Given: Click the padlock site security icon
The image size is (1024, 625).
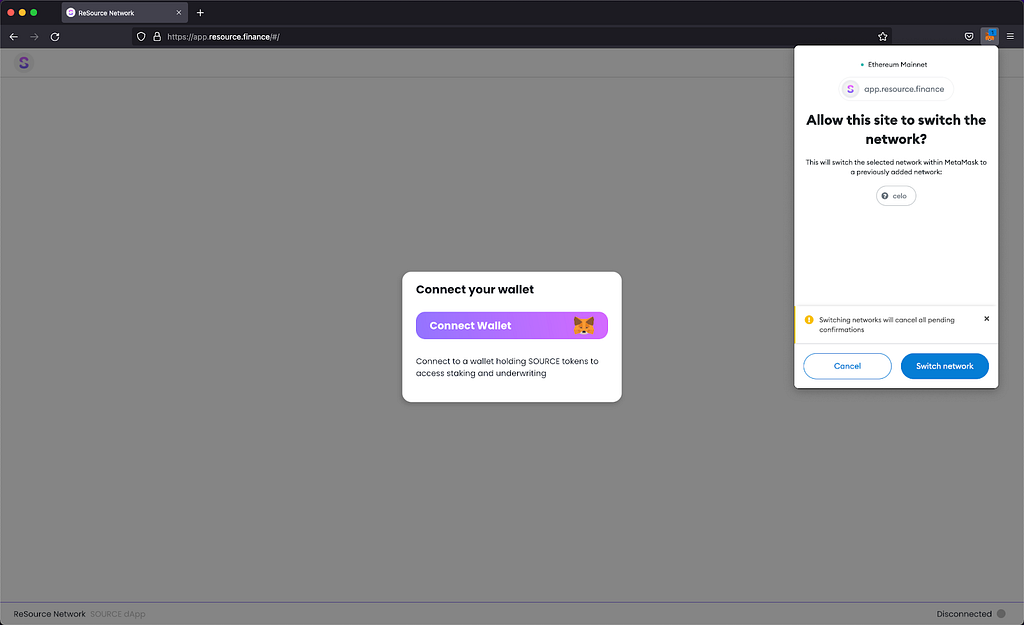Looking at the screenshot, I should pos(157,37).
